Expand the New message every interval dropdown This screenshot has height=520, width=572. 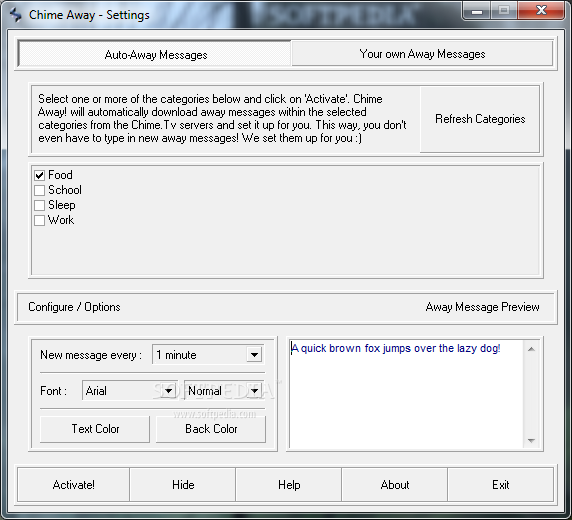pyautogui.click(x=254, y=354)
